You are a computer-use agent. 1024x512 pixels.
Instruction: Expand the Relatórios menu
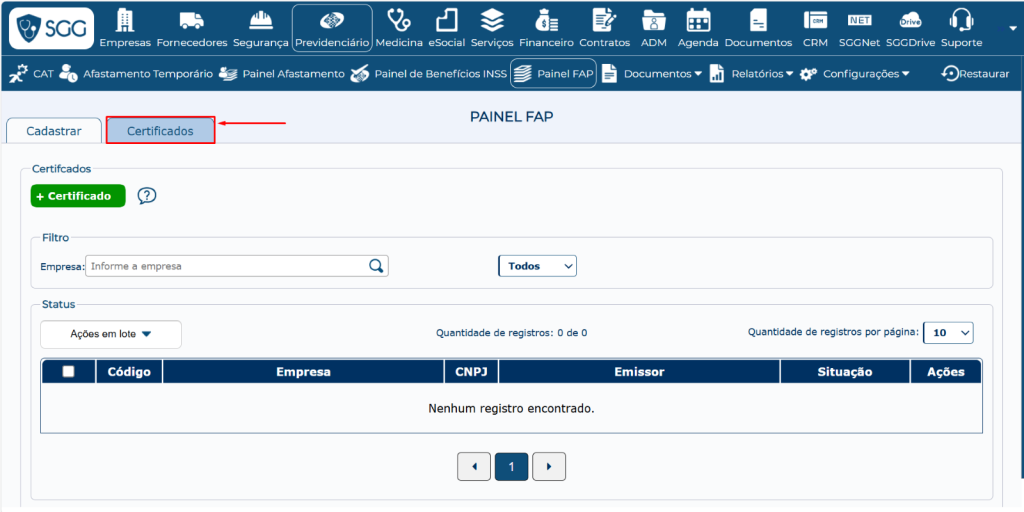coord(751,74)
